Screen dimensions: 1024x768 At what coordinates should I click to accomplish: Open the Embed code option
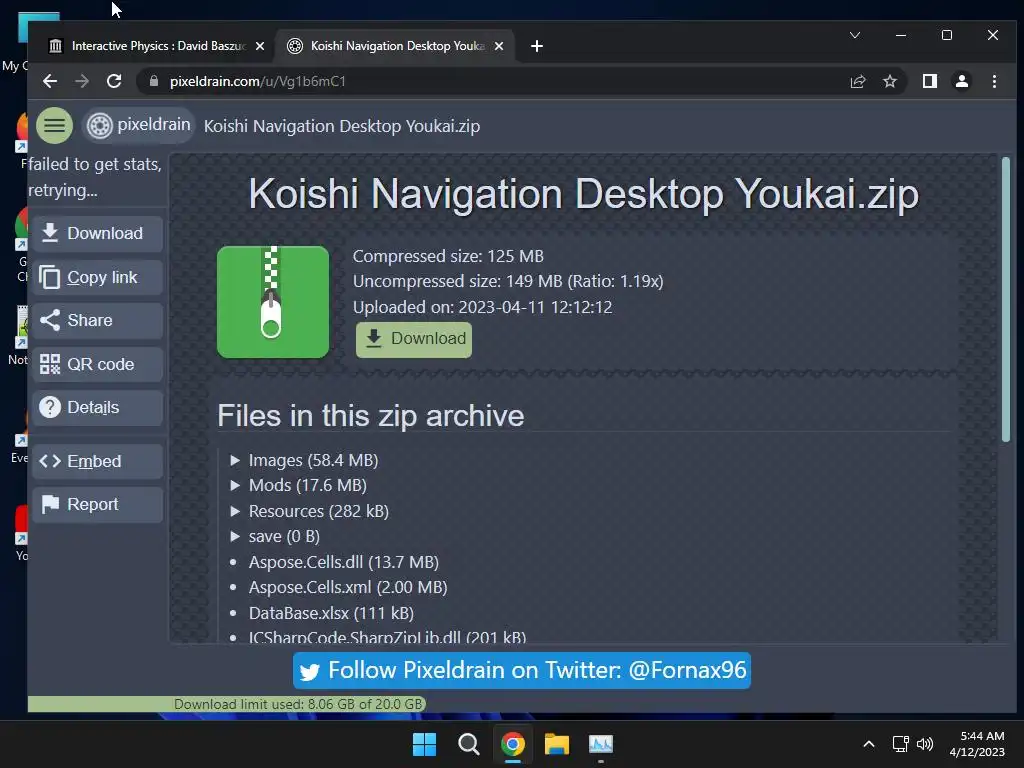[x=97, y=461]
